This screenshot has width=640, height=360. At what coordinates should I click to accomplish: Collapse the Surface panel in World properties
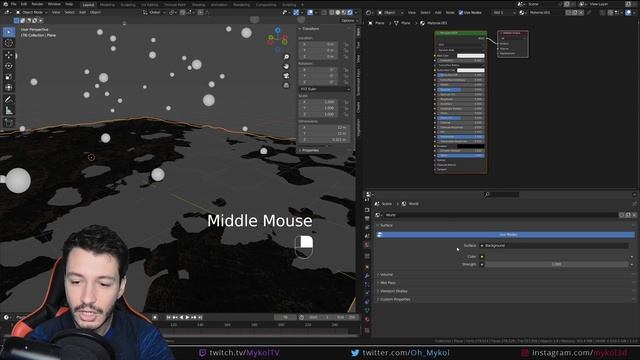coord(386,225)
